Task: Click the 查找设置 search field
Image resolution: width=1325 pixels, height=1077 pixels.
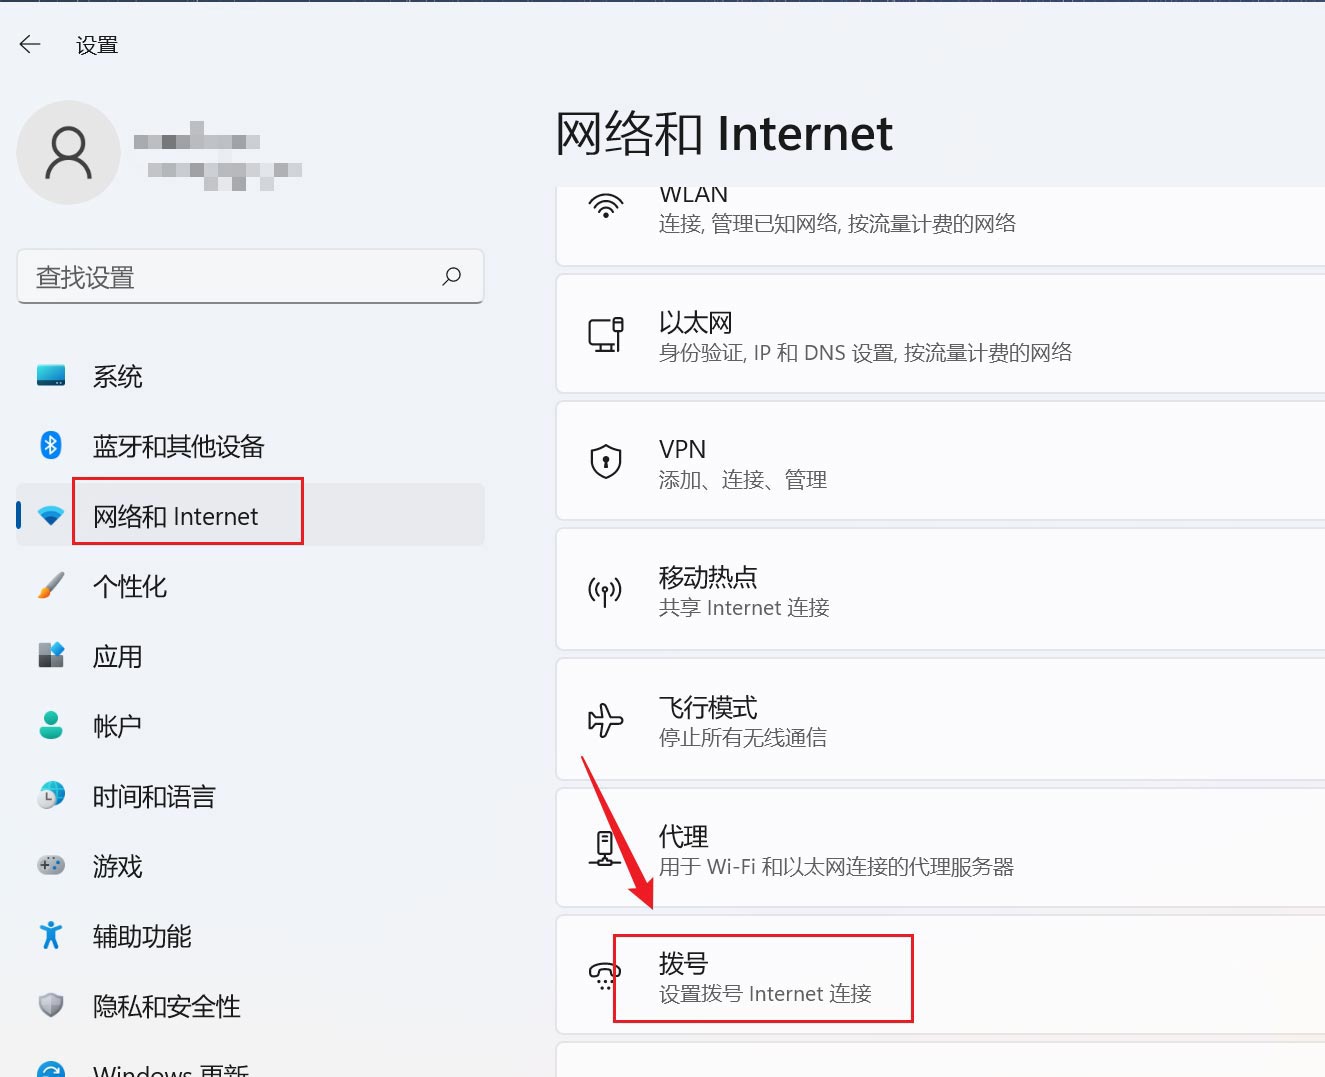Action: [250, 277]
